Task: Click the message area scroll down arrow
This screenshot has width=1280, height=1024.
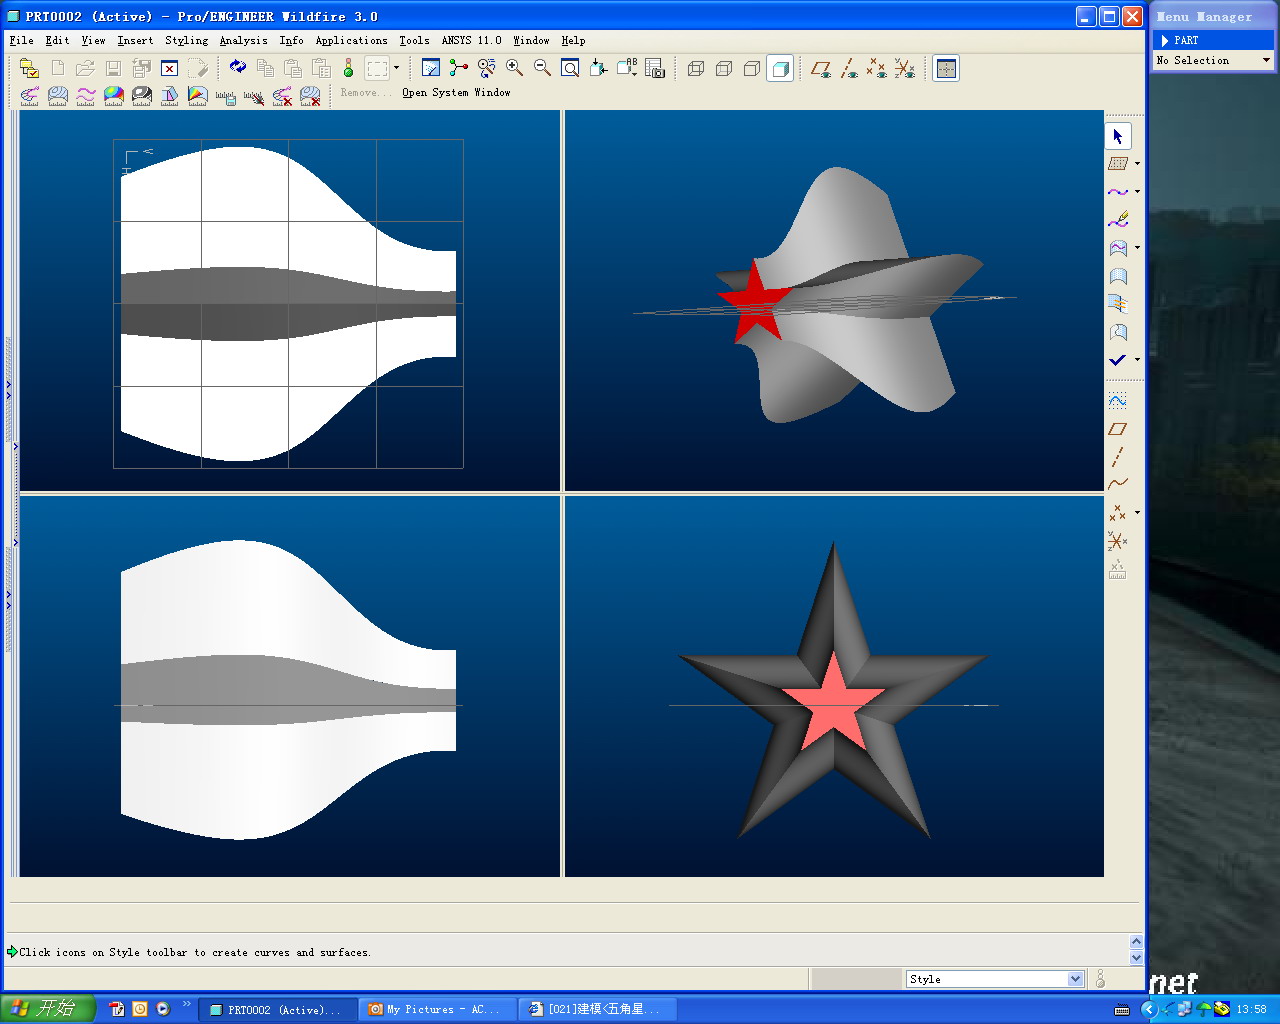Action: [x=1136, y=958]
